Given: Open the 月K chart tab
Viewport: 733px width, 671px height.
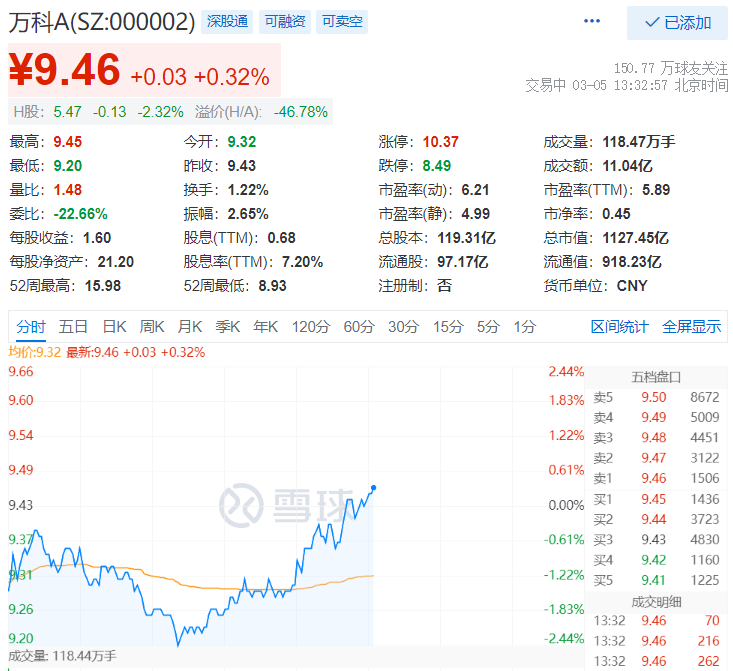Looking at the screenshot, I should pos(190,326).
